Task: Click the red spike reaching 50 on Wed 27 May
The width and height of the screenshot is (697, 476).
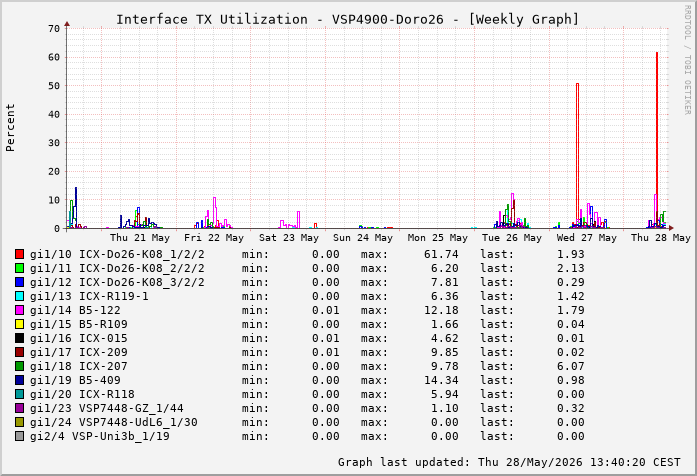Action: tap(577, 156)
